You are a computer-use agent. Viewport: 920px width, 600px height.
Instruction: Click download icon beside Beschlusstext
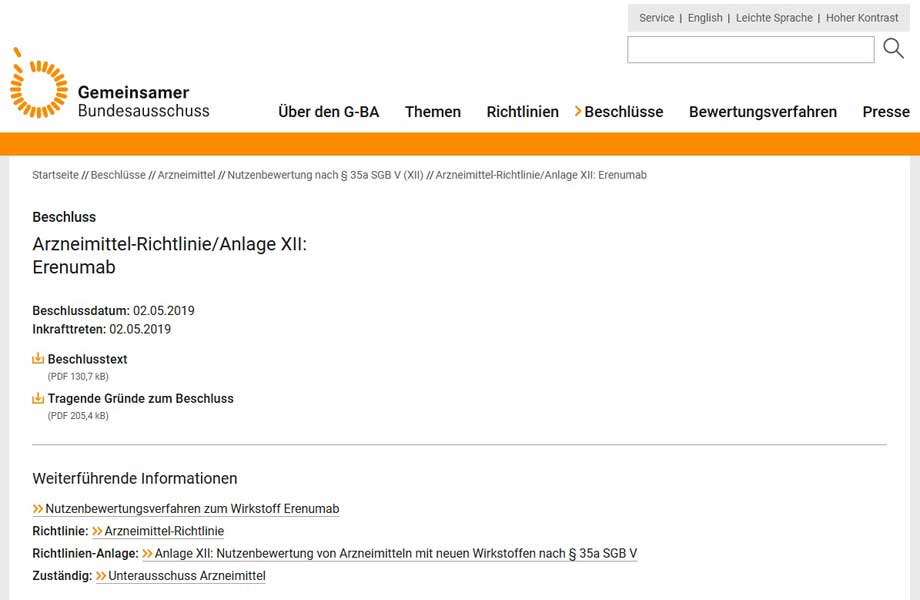(x=38, y=359)
